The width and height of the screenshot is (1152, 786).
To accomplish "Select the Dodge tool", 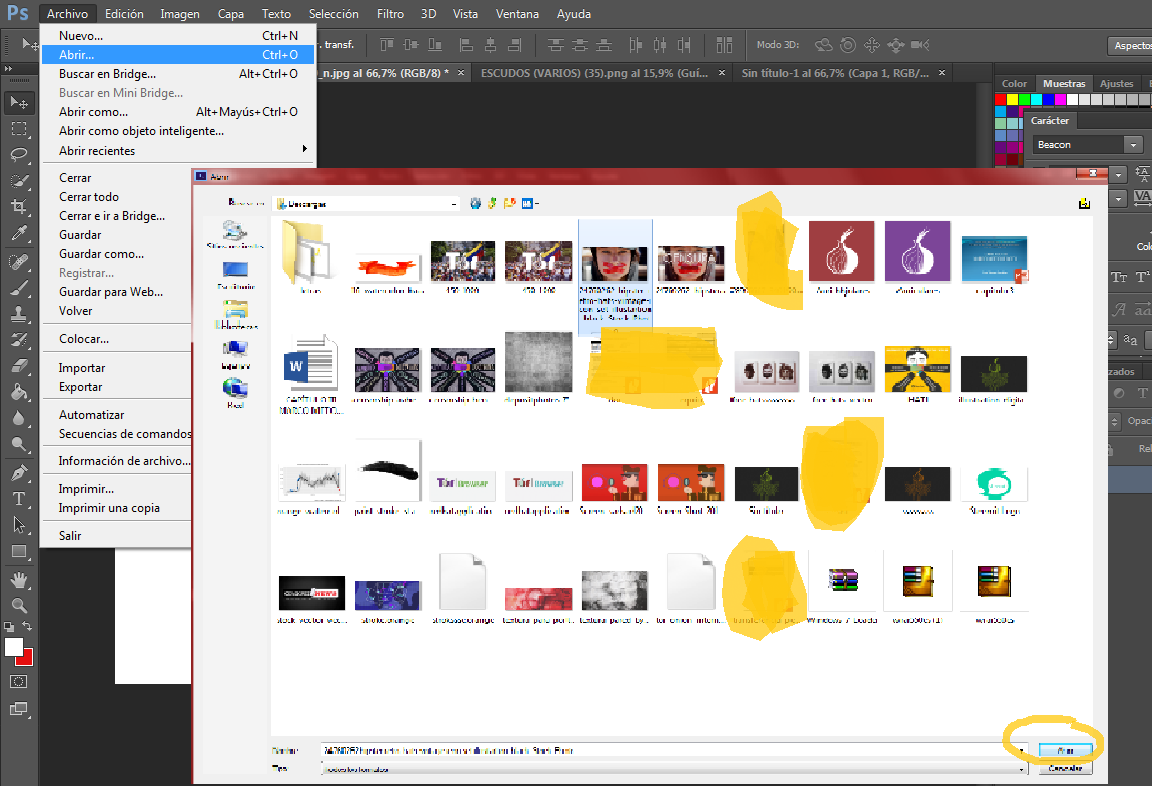I will click(19, 444).
